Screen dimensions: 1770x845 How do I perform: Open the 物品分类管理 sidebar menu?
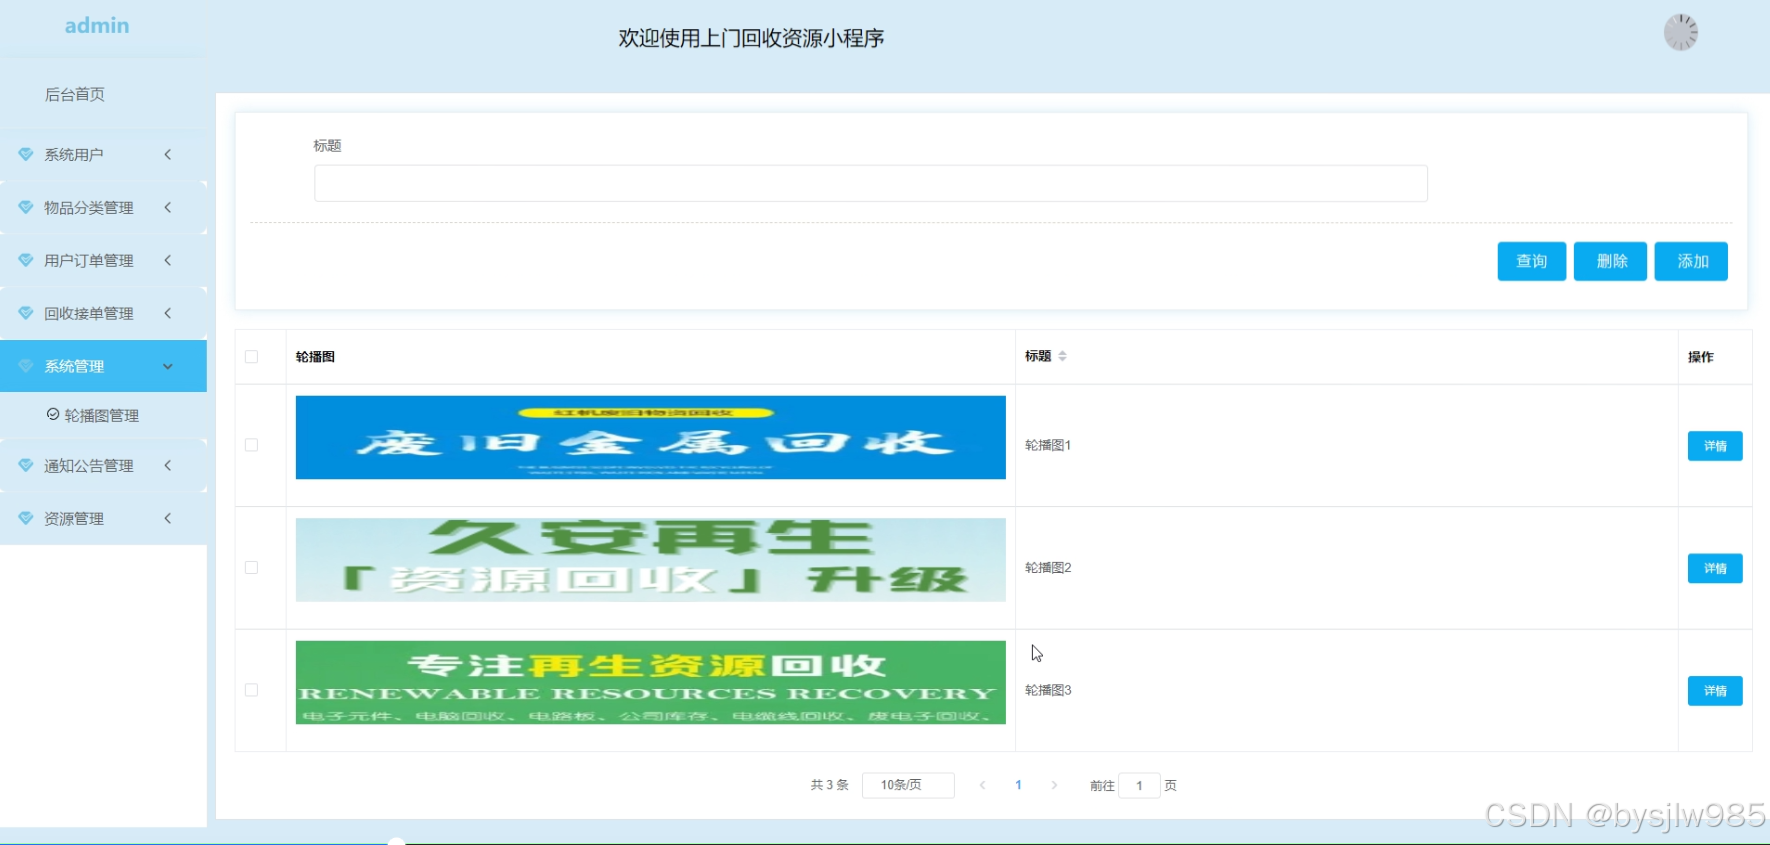click(x=103, y=207)
